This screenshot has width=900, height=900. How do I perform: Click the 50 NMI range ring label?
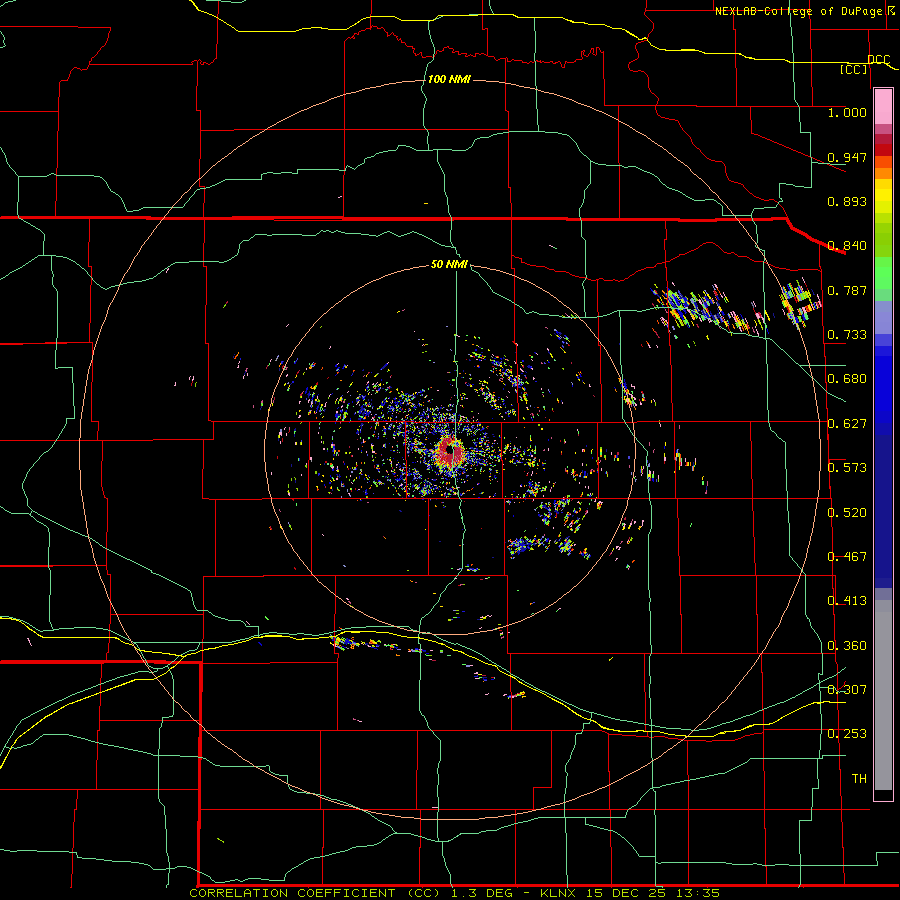click(449, 265)
